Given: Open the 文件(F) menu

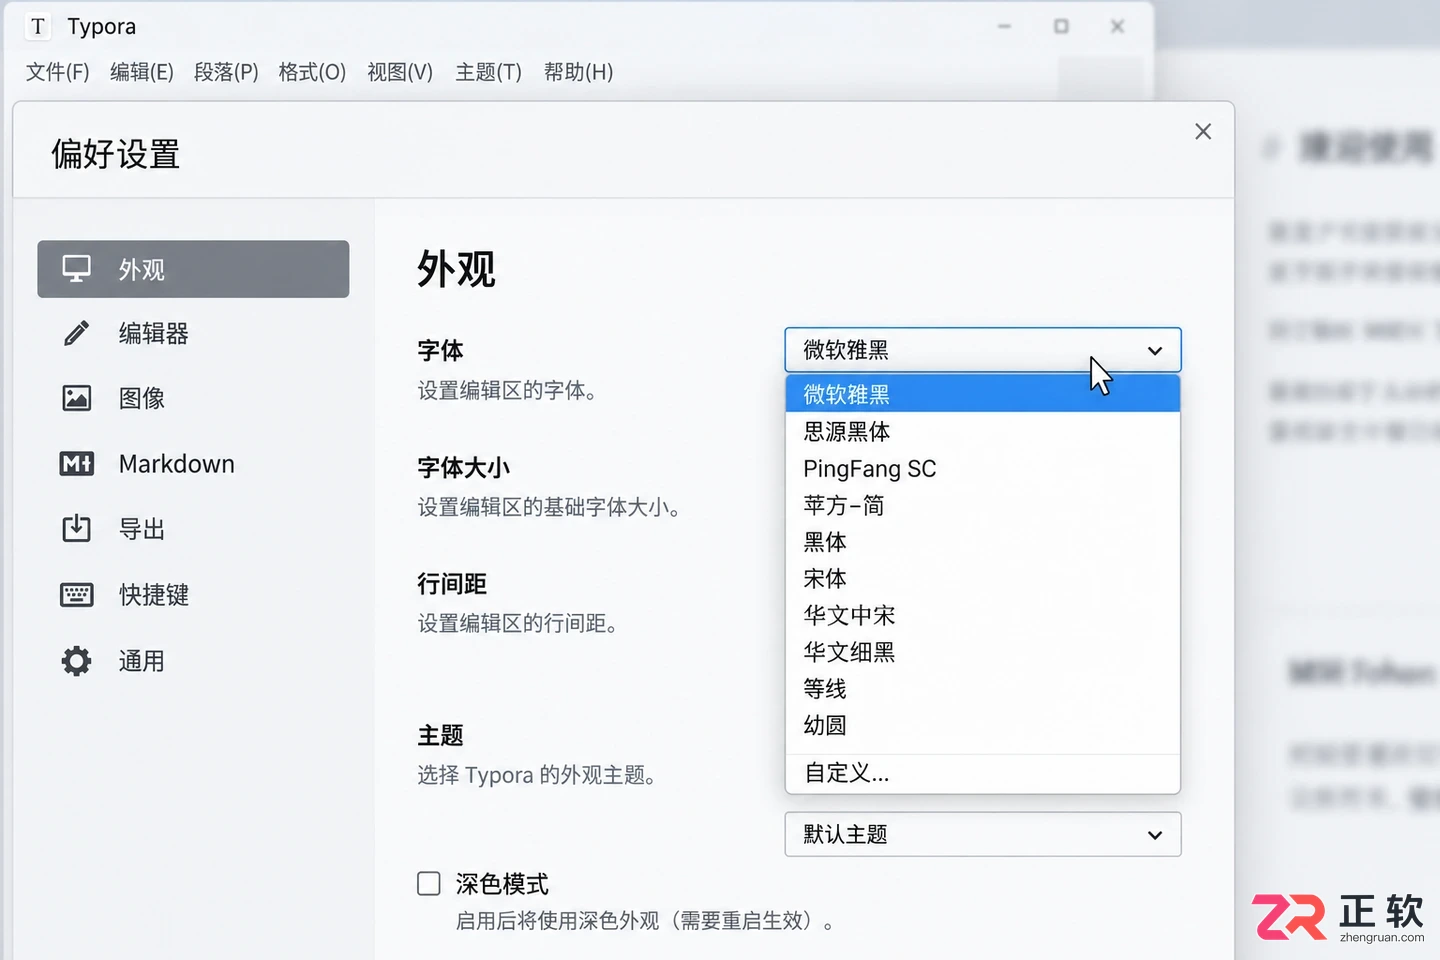Looking at the screenshot, I should click(x=57, y=72).
